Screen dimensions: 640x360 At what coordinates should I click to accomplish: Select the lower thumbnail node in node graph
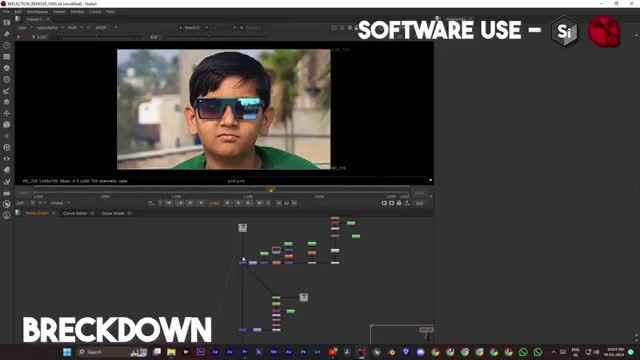[x=303, y=297]
